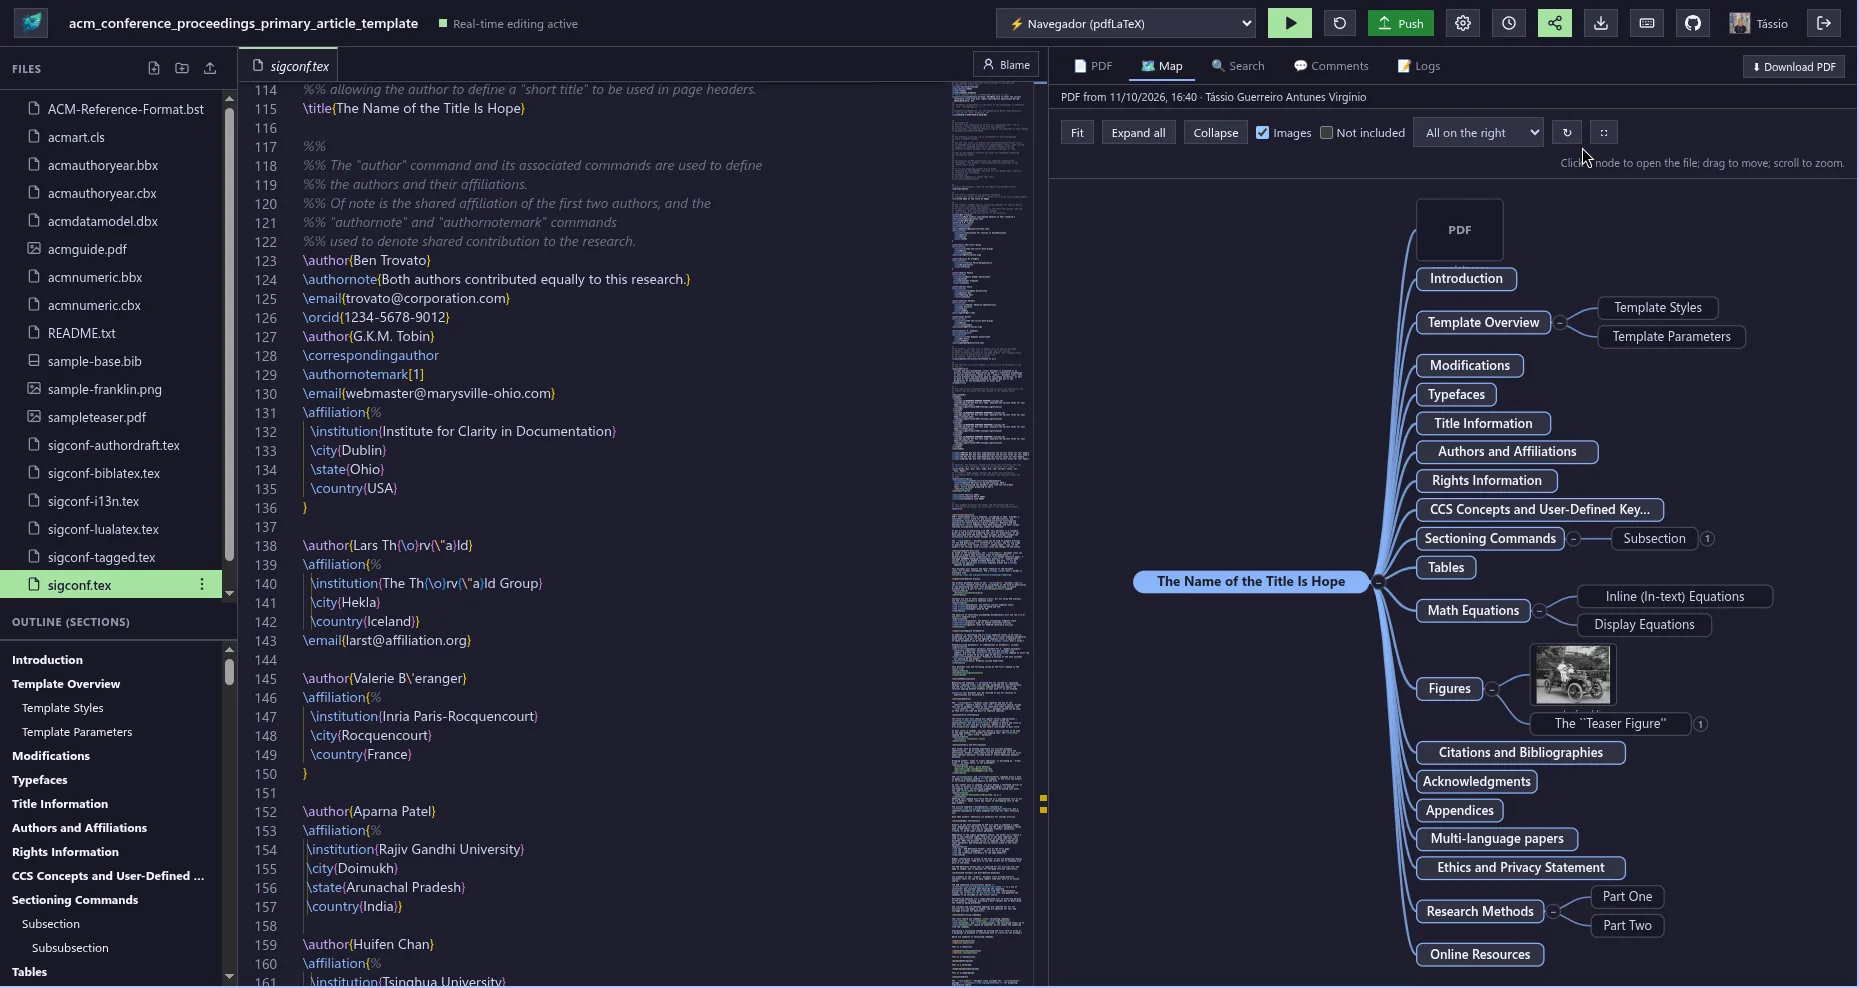Click the Push button

coord(1401,23)
